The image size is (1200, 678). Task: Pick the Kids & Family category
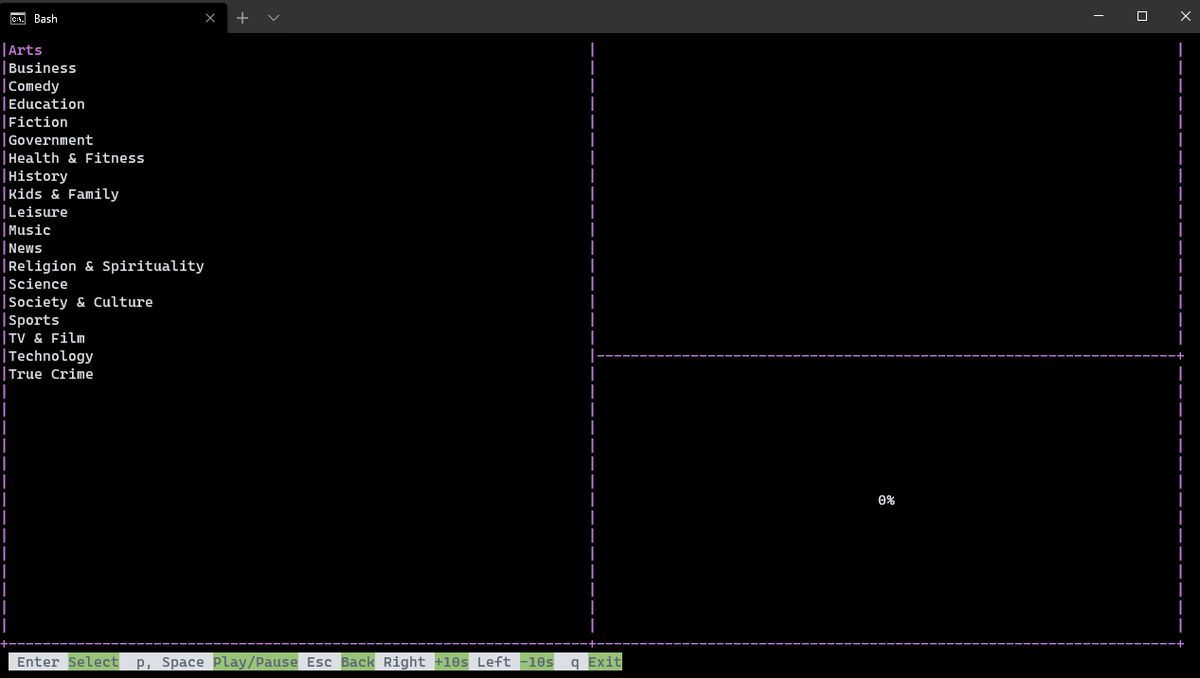coord(63,194)
